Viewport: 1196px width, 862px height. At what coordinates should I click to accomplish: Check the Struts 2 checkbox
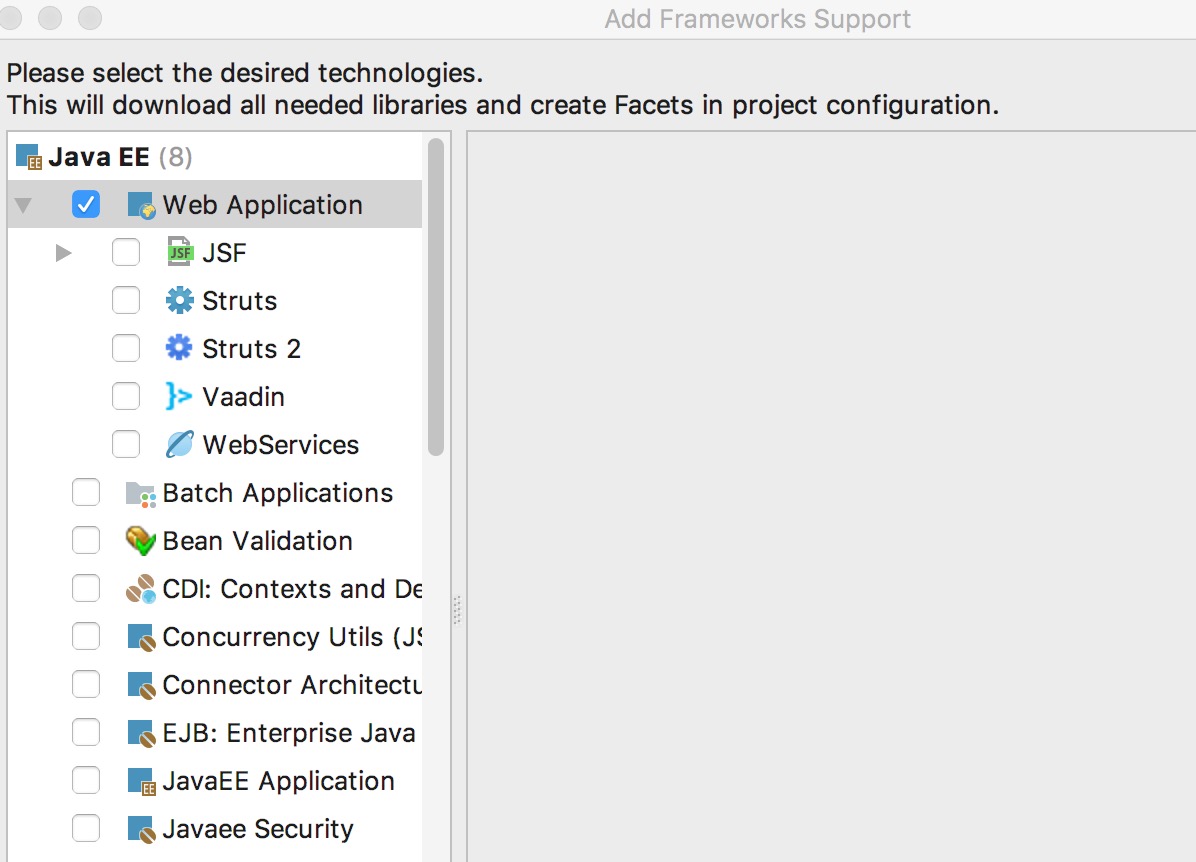[x=126, y=348]
